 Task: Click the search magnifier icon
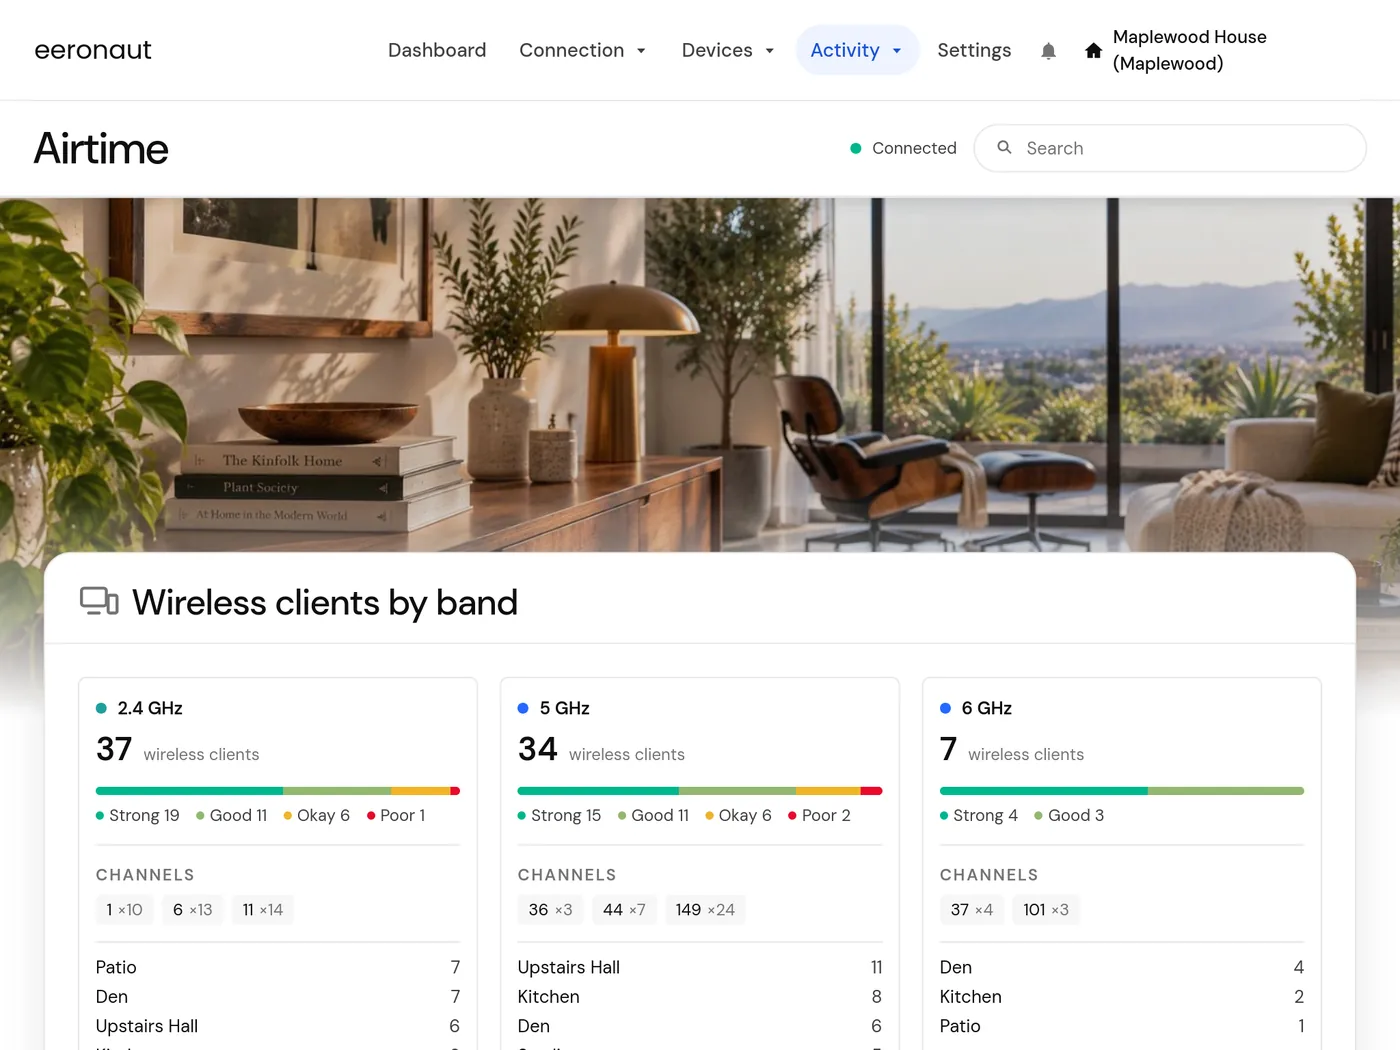1004,148
